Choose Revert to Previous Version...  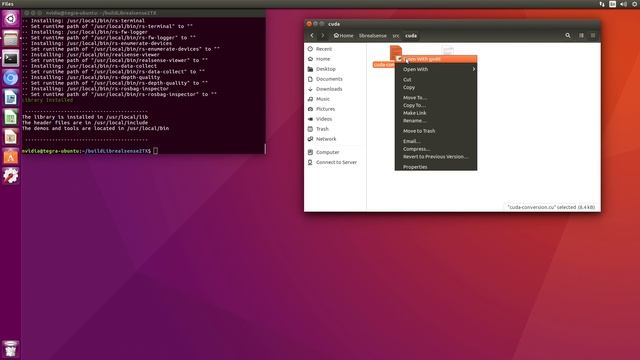click(436, 157)
